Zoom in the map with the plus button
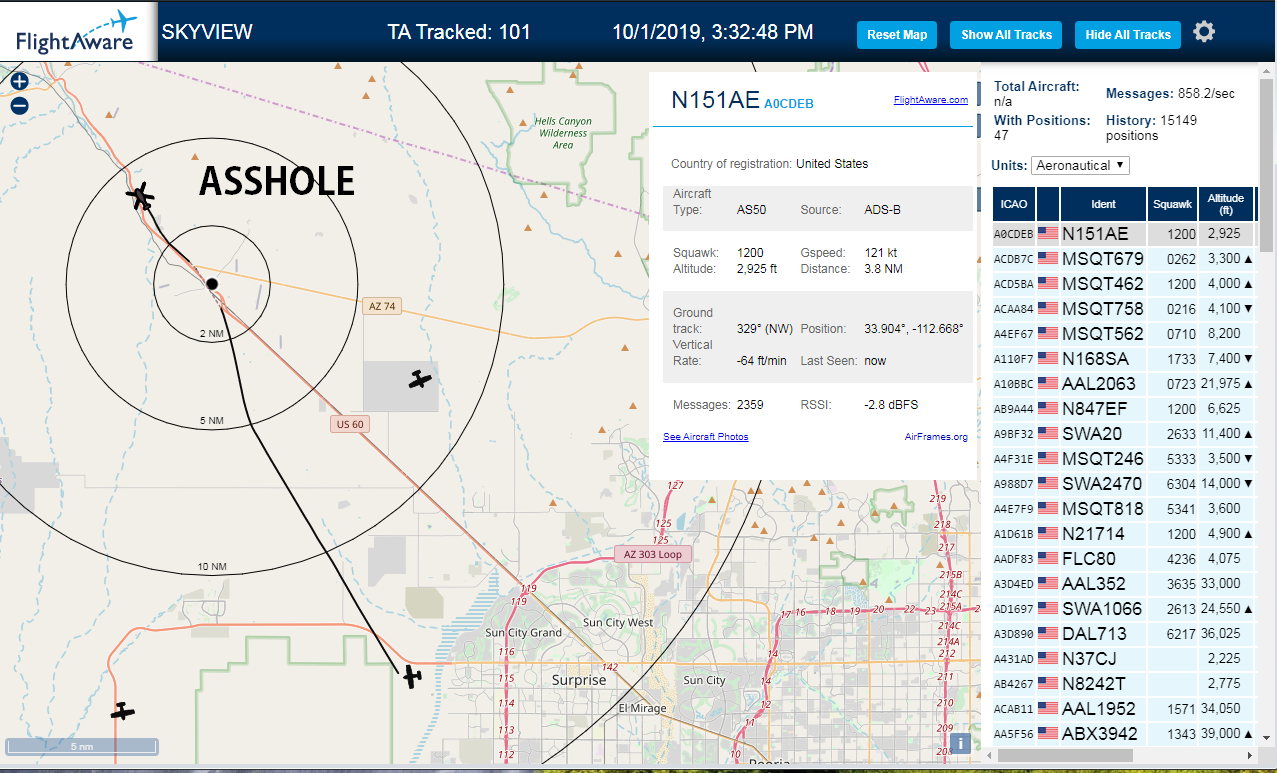This screenshot has width=1277, height=773. [19, 83]
